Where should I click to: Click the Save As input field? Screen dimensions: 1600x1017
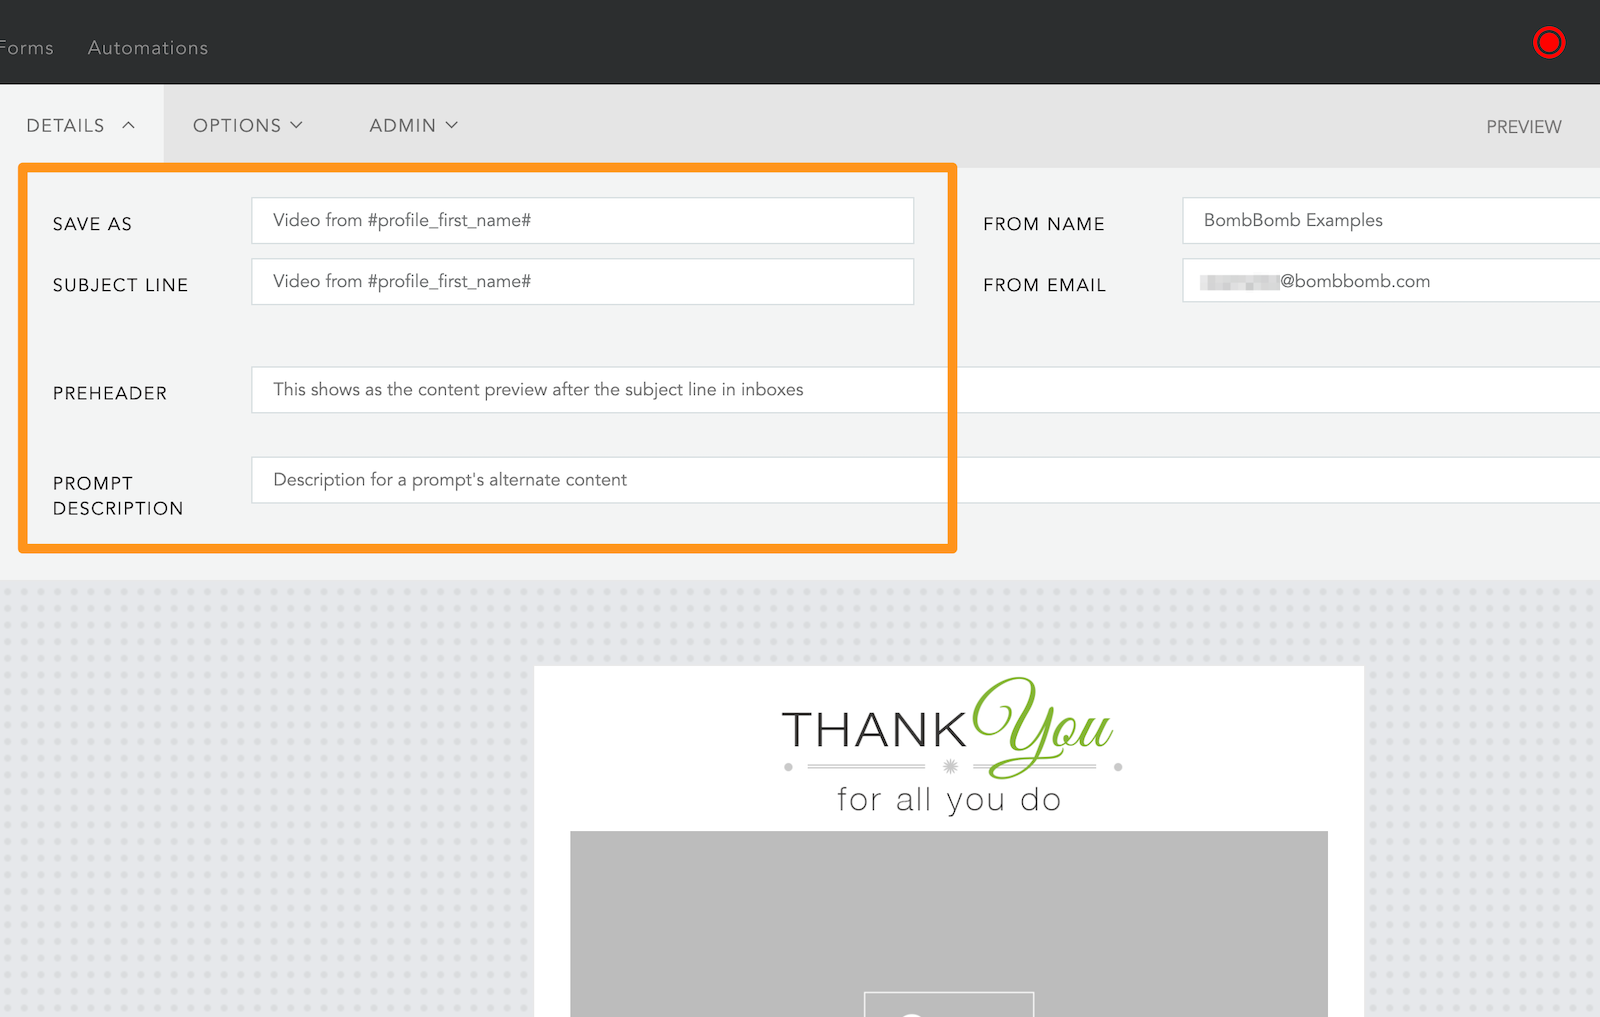582,220
